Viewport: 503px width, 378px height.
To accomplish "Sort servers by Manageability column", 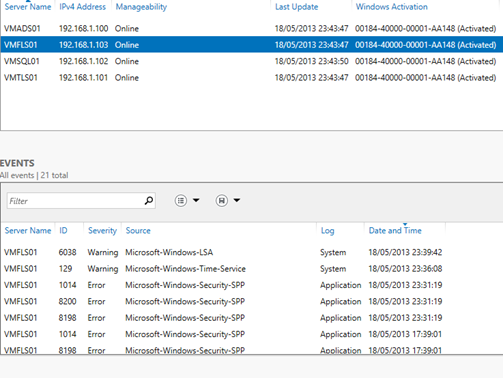I will coord(141,7).
